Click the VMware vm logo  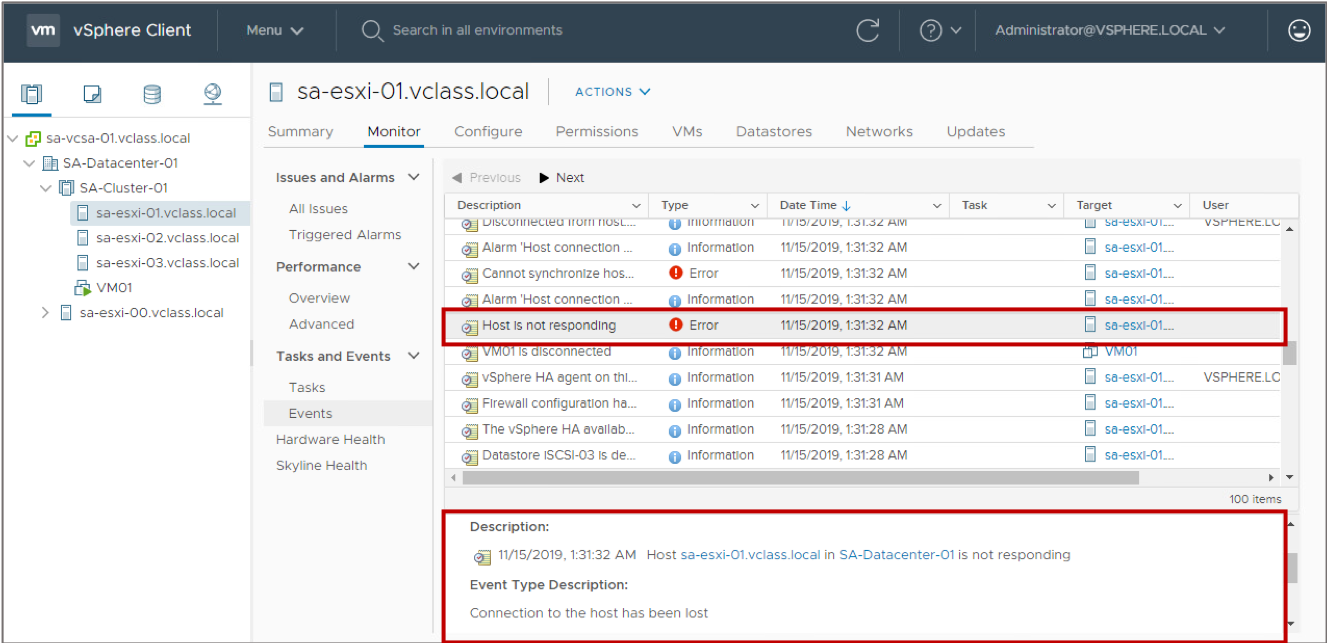coord(42,30)
